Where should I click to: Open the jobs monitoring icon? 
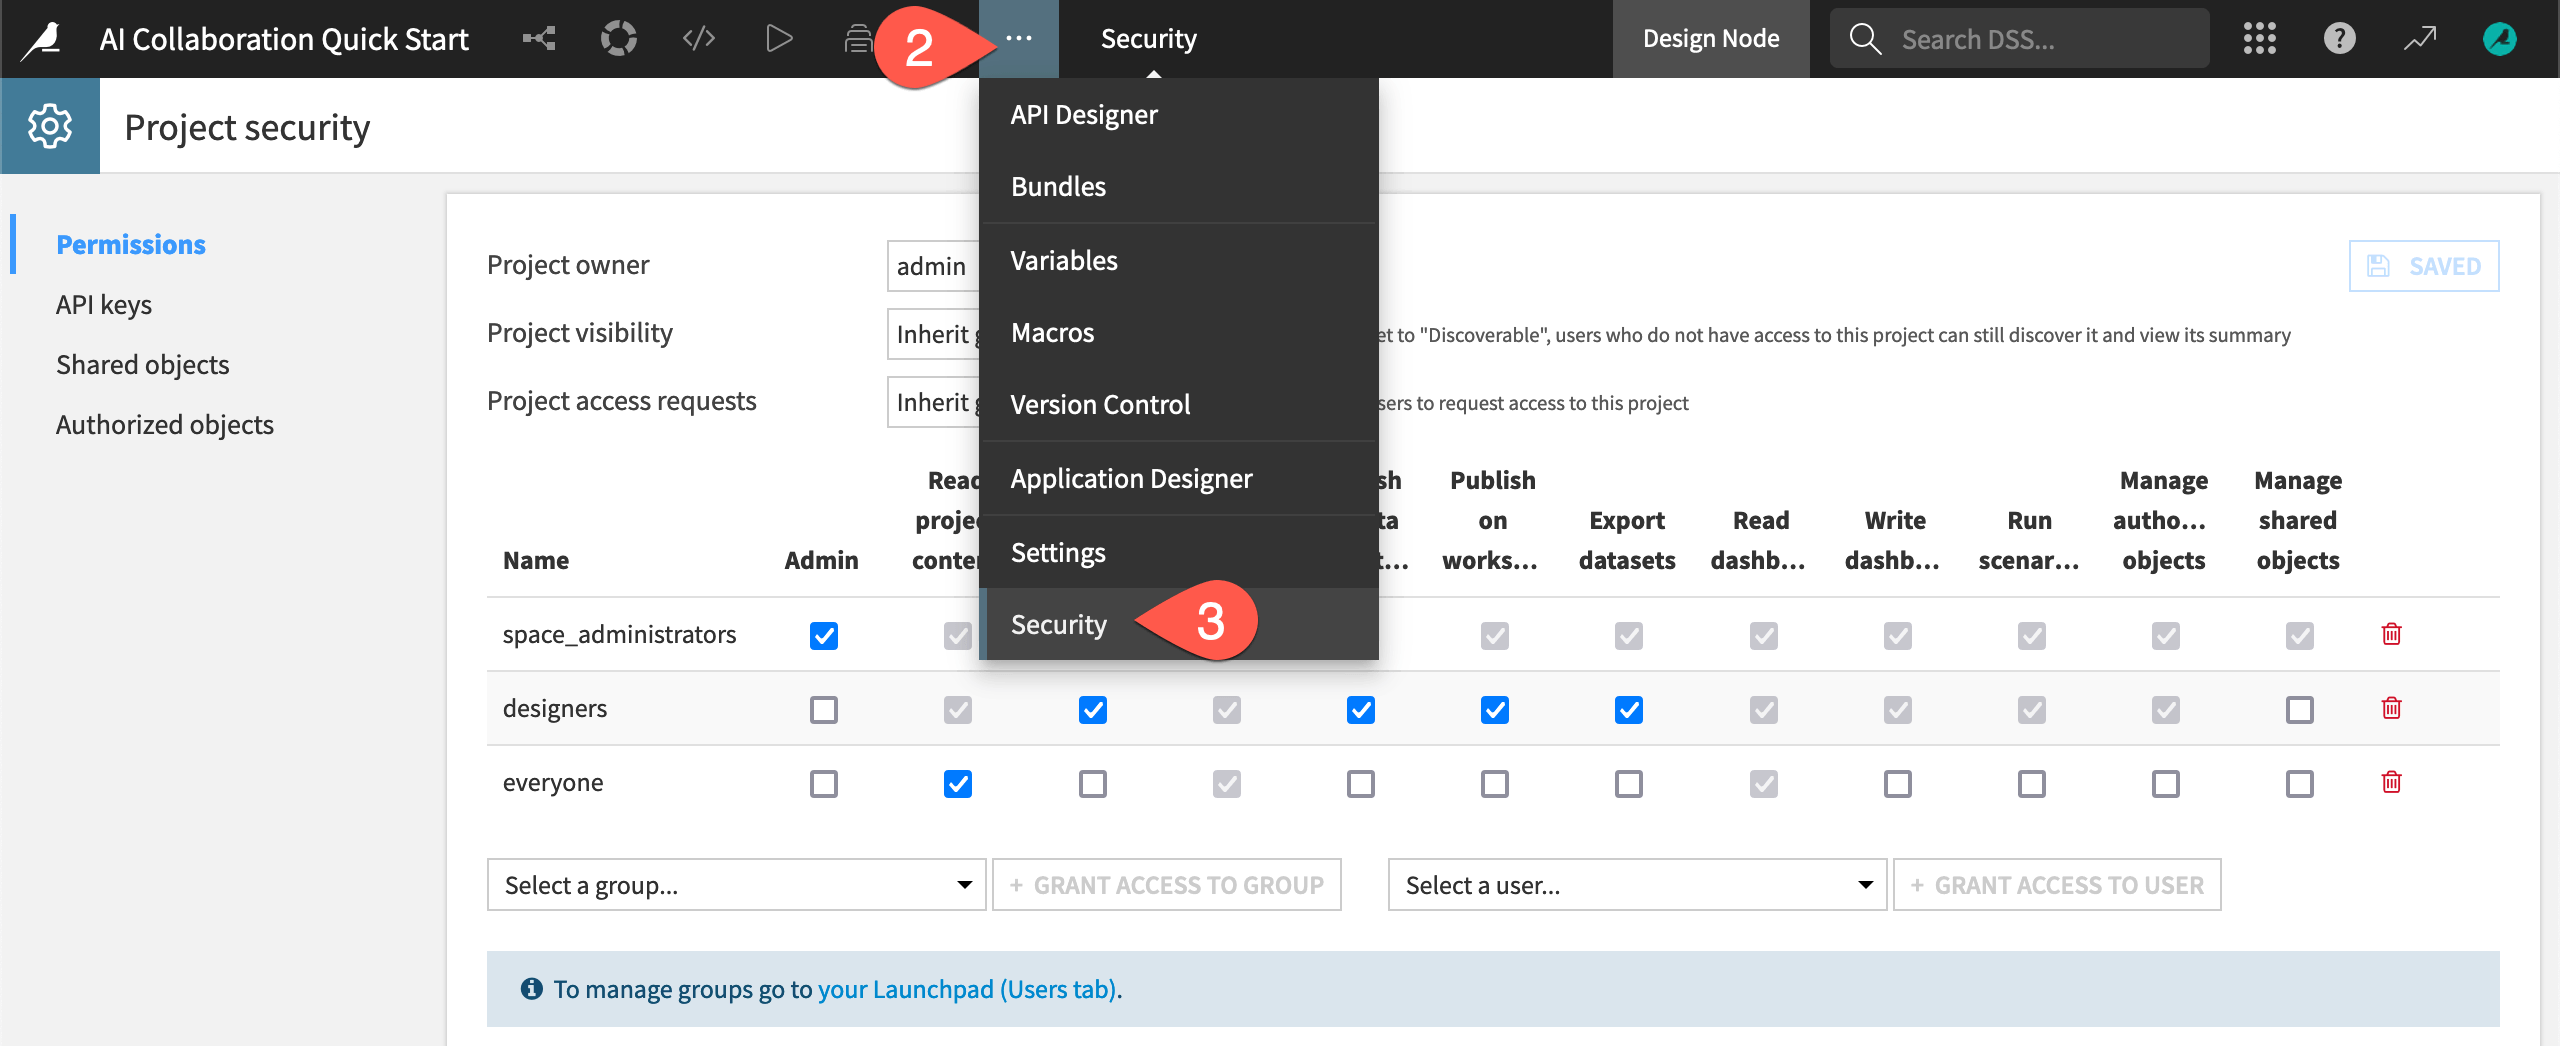click(860, 38)
